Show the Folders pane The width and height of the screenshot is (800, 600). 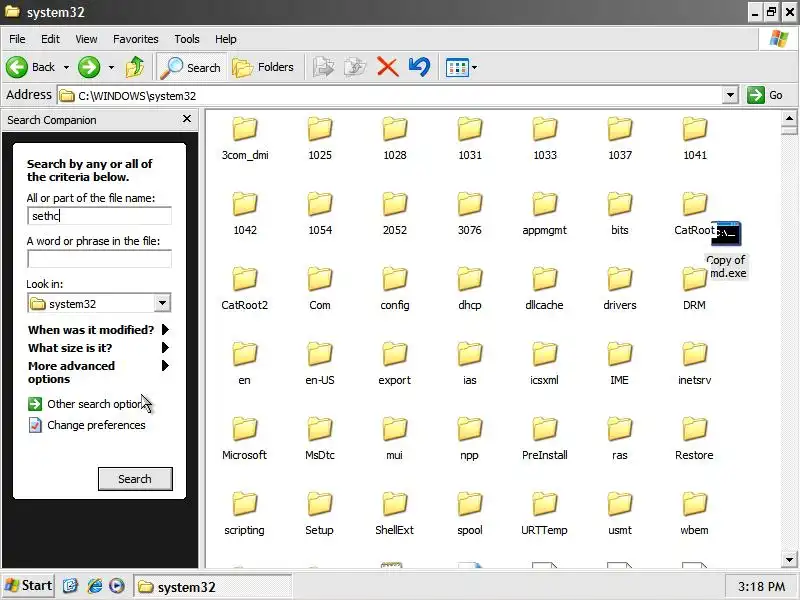[x=263, y=67]
